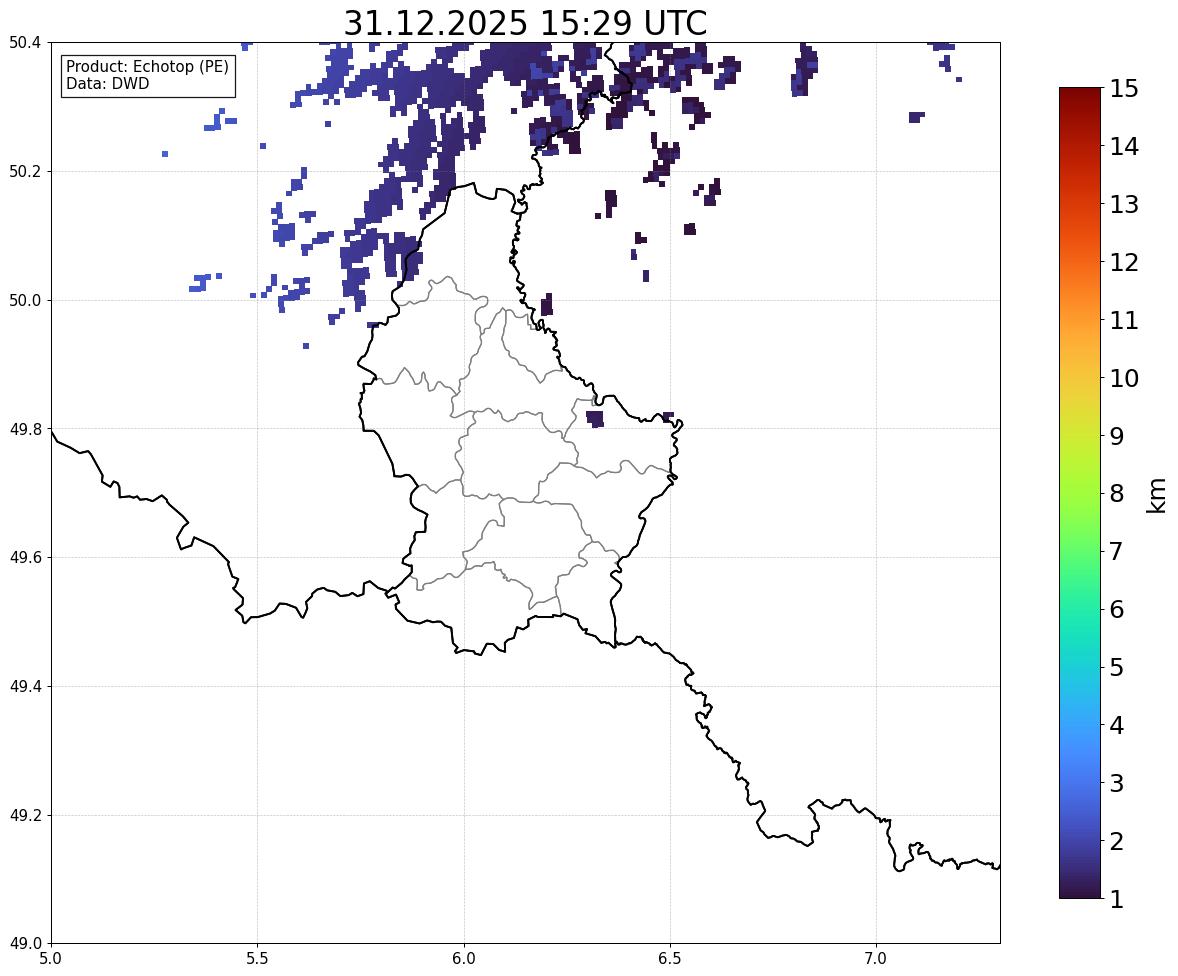Click the colorbar label '11'

pos(1124,320)
